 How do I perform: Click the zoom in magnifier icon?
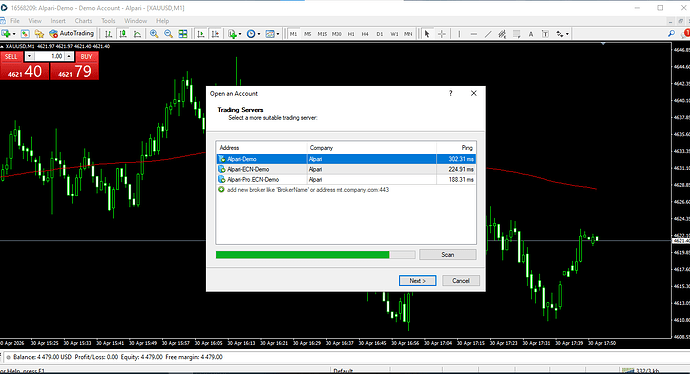click(x=154, y=34)
